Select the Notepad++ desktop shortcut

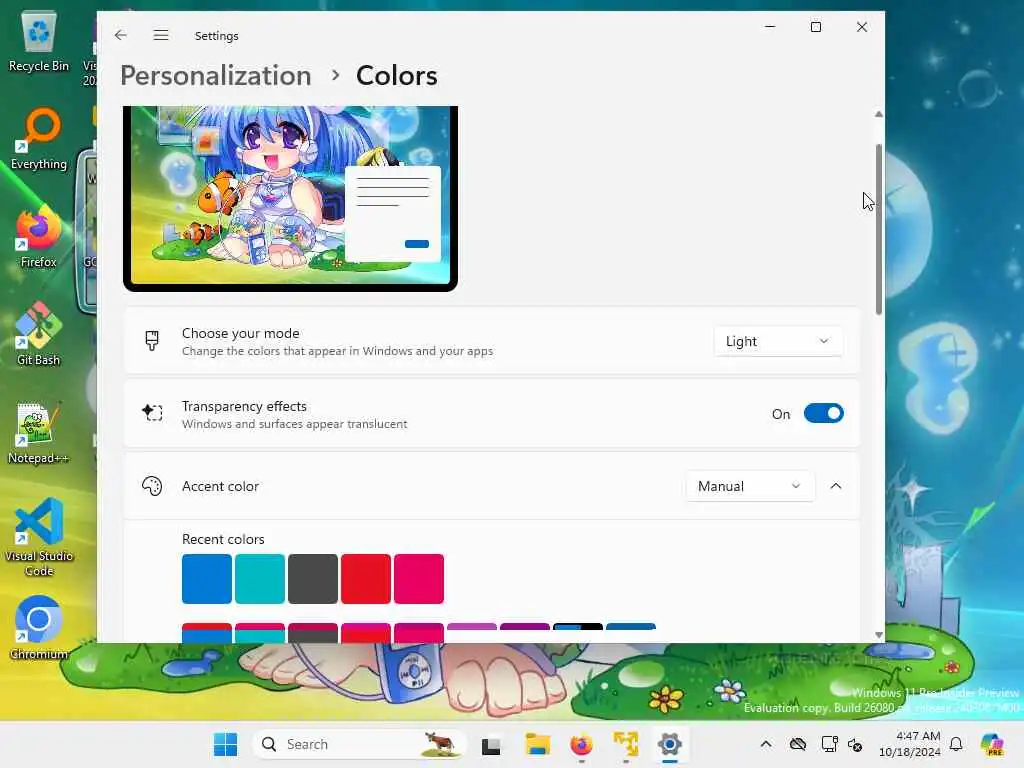pyautogui.click(x=39, y=432)
